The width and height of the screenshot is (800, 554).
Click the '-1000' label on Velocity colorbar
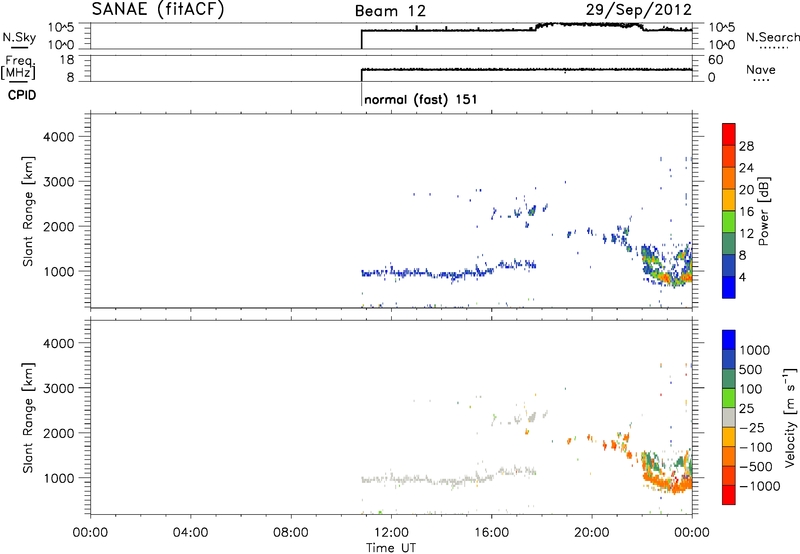(x=759, y=486)
